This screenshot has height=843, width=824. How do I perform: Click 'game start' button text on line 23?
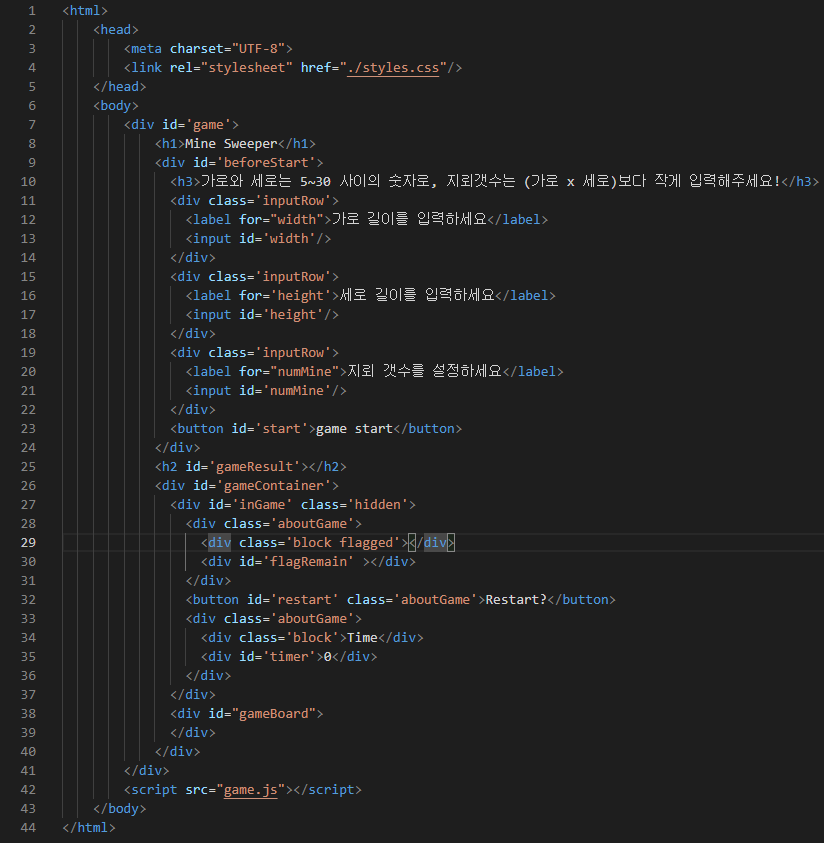tap(354, 429)
